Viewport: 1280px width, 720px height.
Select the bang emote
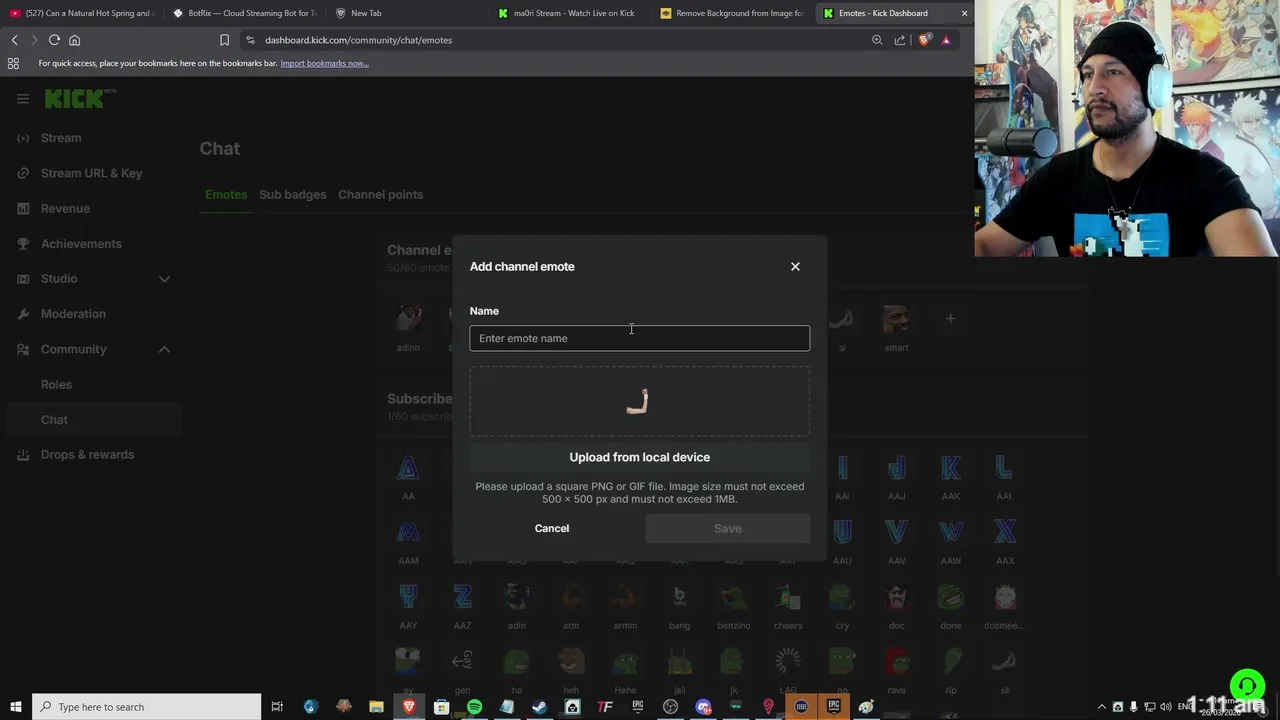click(679, 598)
